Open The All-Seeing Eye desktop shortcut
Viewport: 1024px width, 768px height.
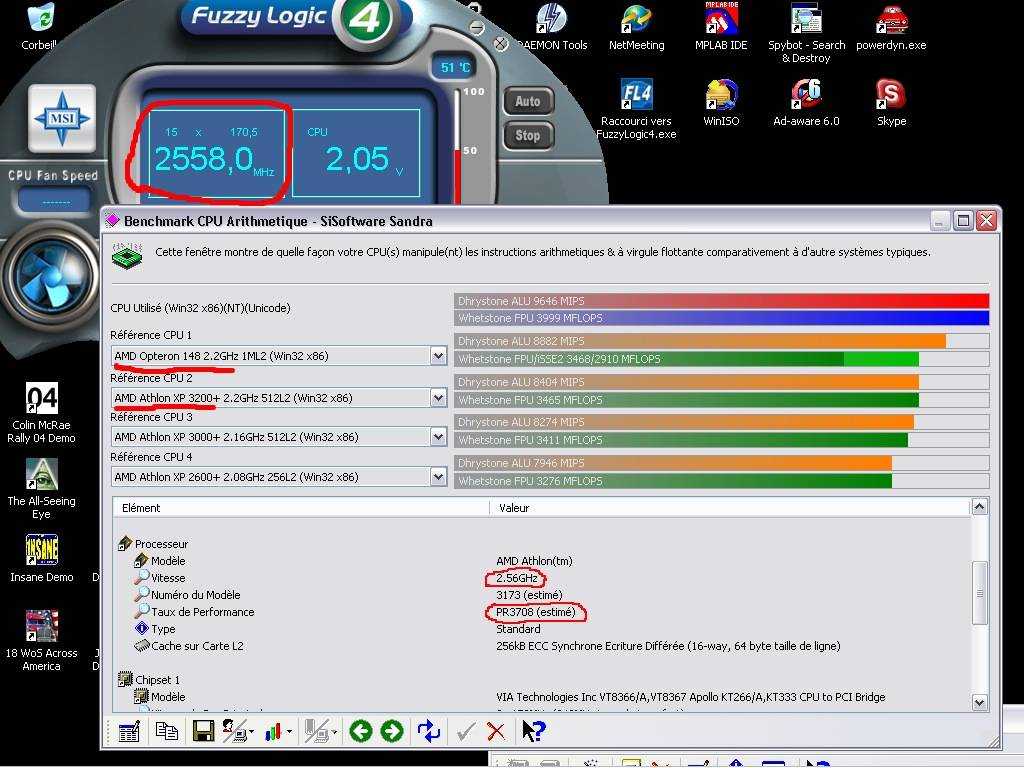[41, 489]
